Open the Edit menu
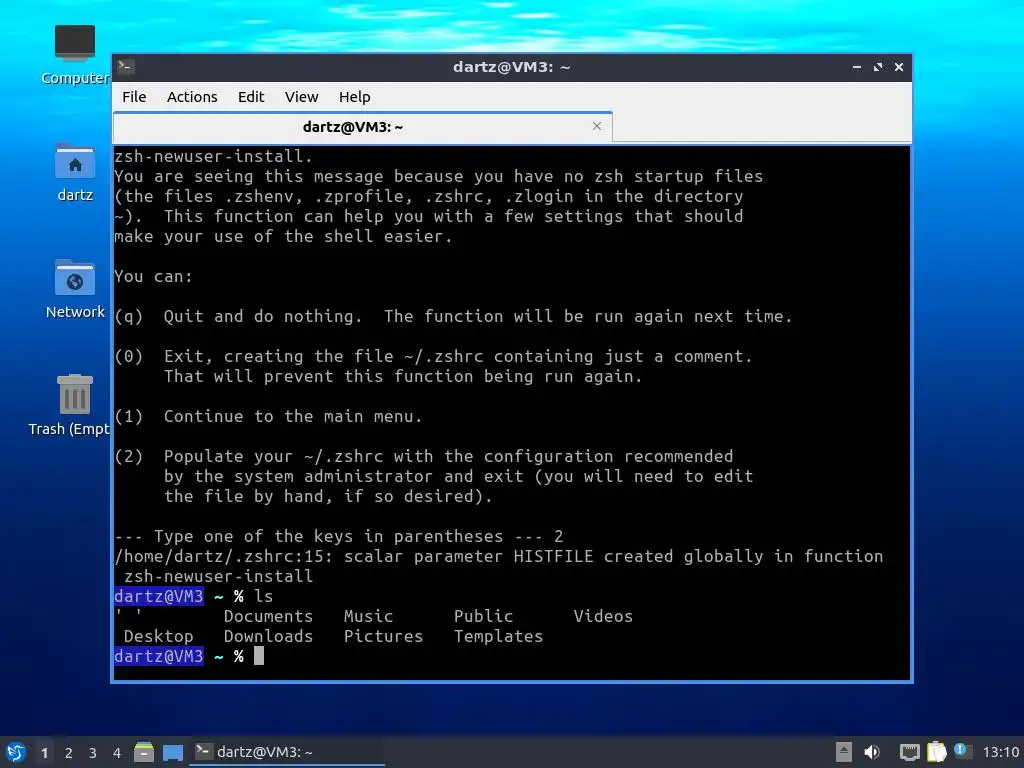The height and width of the screenshot is (768, 1024). (x=251, y=97)
